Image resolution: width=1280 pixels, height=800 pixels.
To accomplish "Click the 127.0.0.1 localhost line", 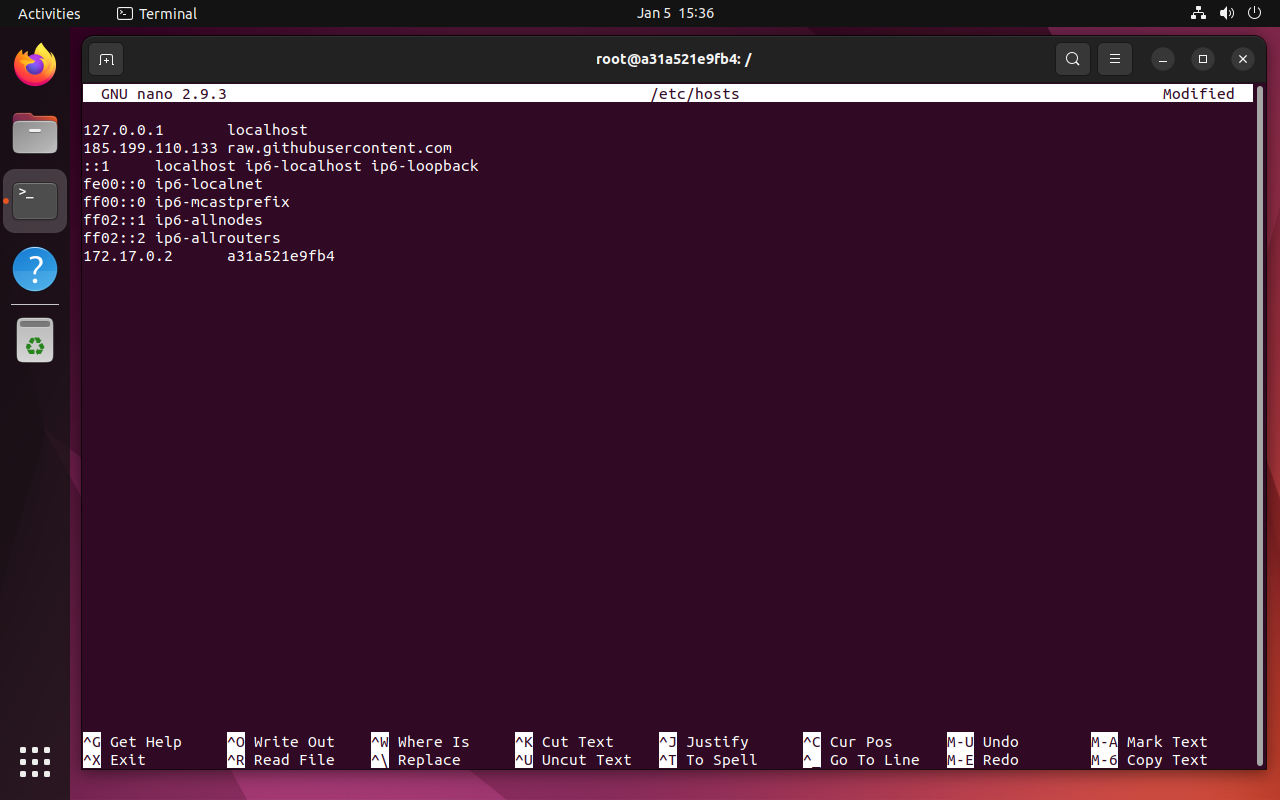I will tap(195, 130).
